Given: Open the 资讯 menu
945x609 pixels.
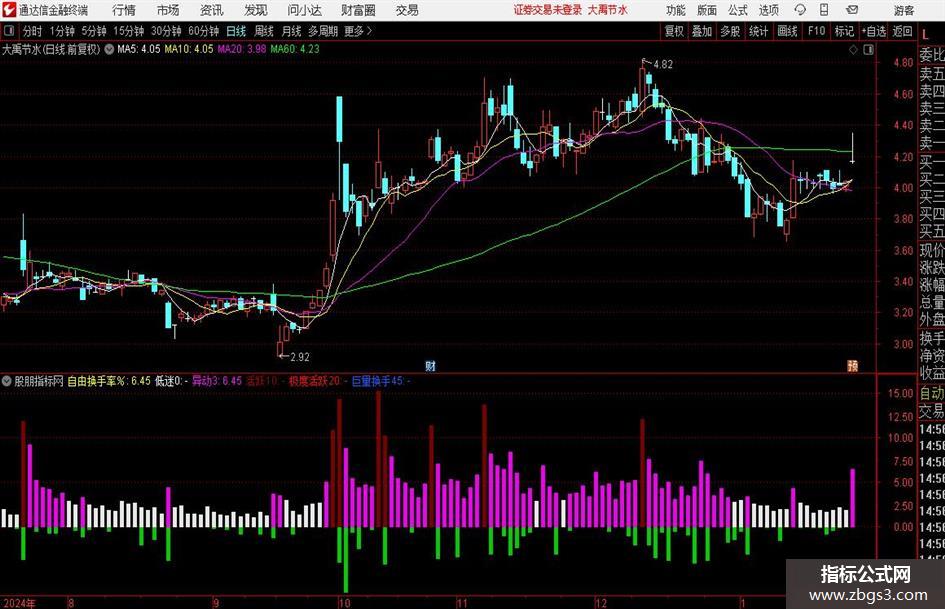Looking at the screenshot, I should point(211,10).
